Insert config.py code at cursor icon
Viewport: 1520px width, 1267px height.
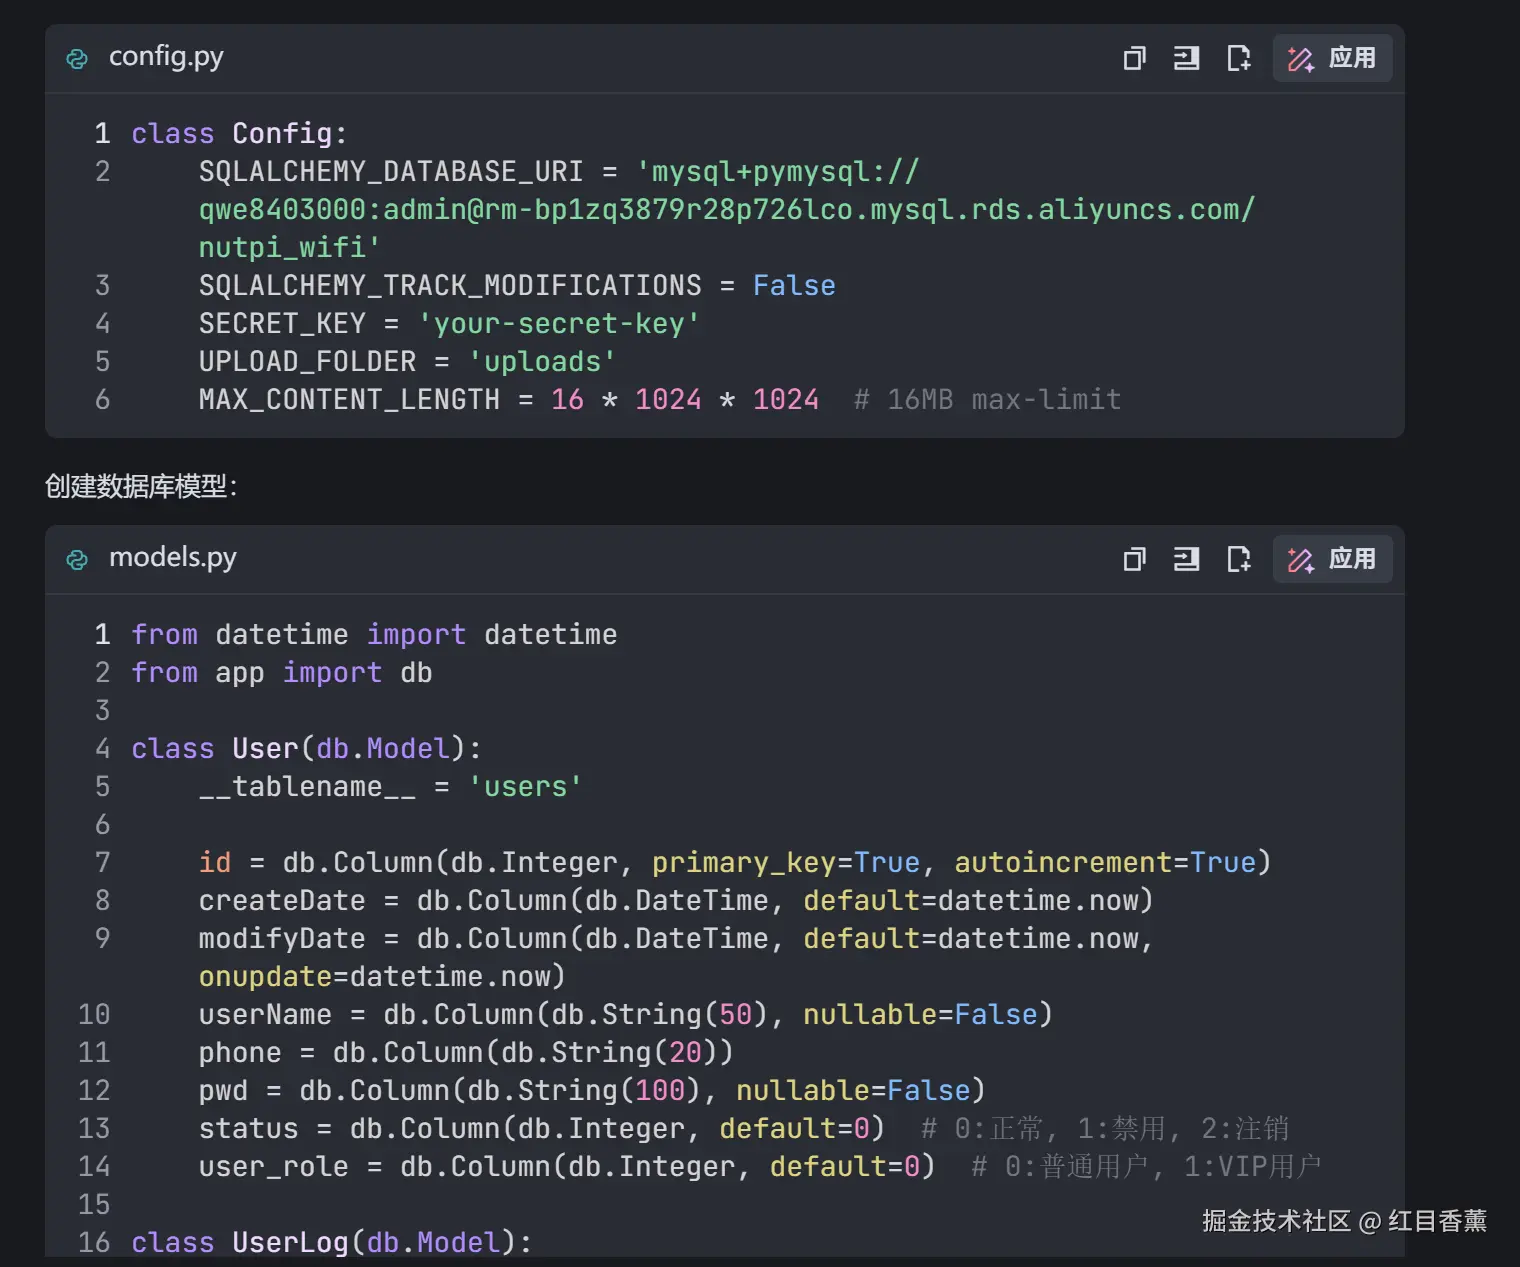pos(1186,58)
